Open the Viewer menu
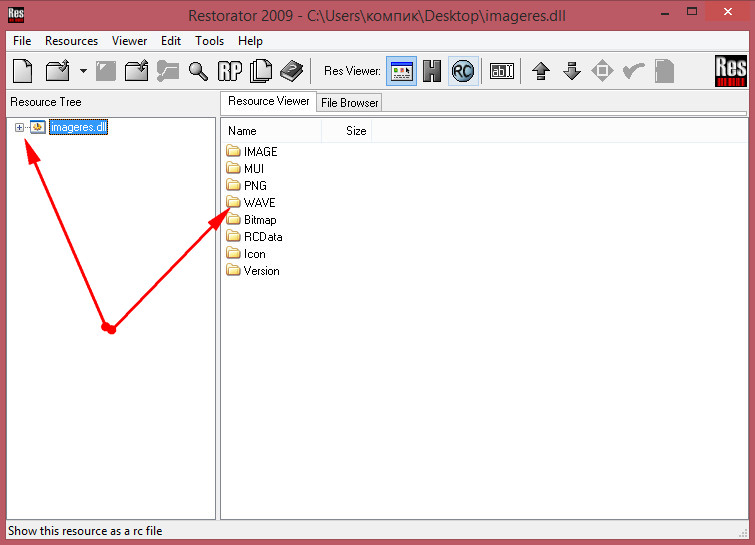 tap(130, 41)
